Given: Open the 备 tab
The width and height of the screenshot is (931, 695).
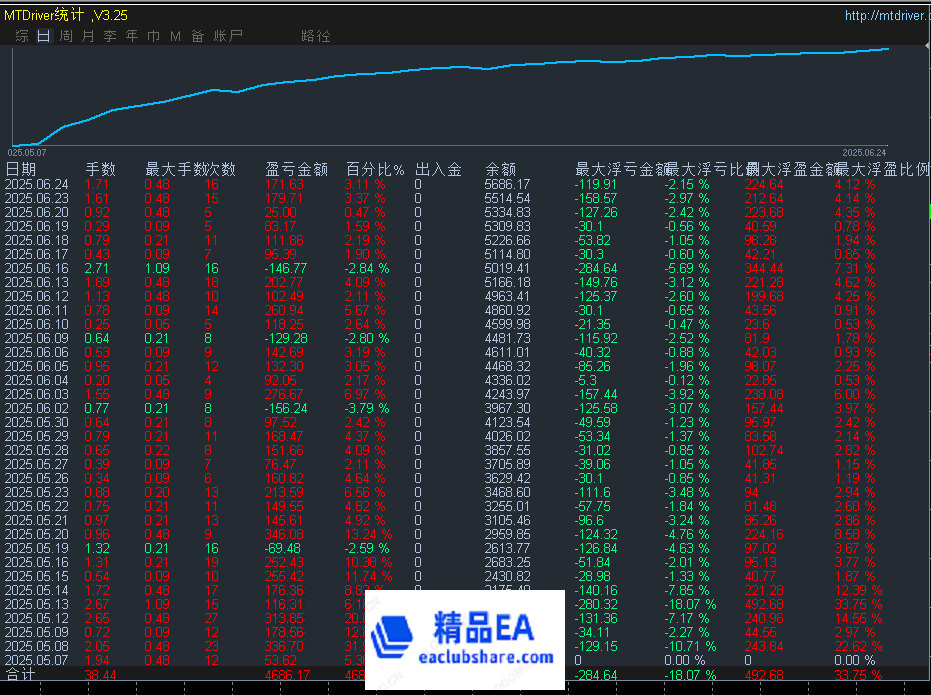Looking at the screenshot, I should pos(197,36).
